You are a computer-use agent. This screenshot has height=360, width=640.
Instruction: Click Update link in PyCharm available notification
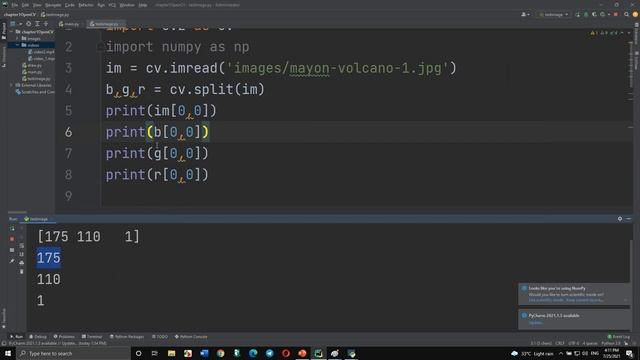point(536,322)
